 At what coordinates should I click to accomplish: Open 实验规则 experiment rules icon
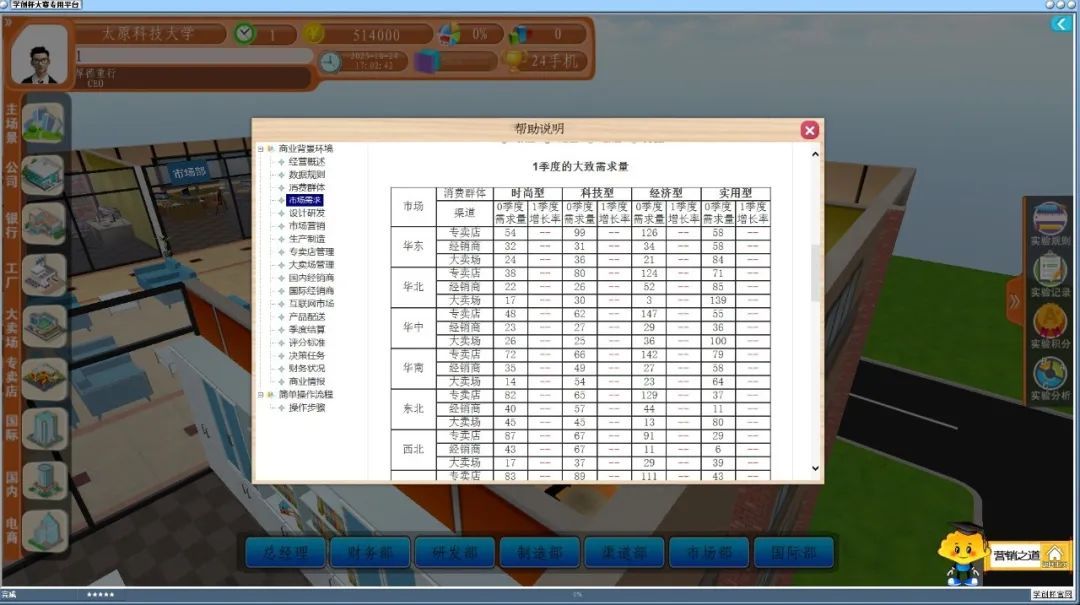tap(1050, 222)
